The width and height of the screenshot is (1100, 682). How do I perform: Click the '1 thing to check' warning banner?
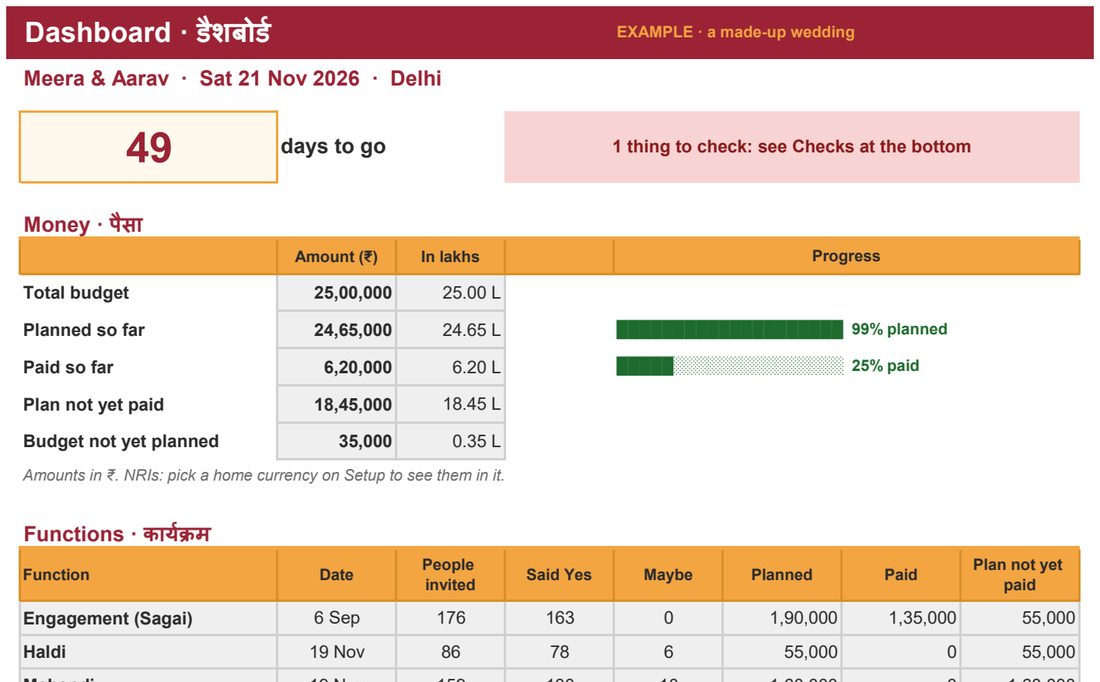coord(791,147)
